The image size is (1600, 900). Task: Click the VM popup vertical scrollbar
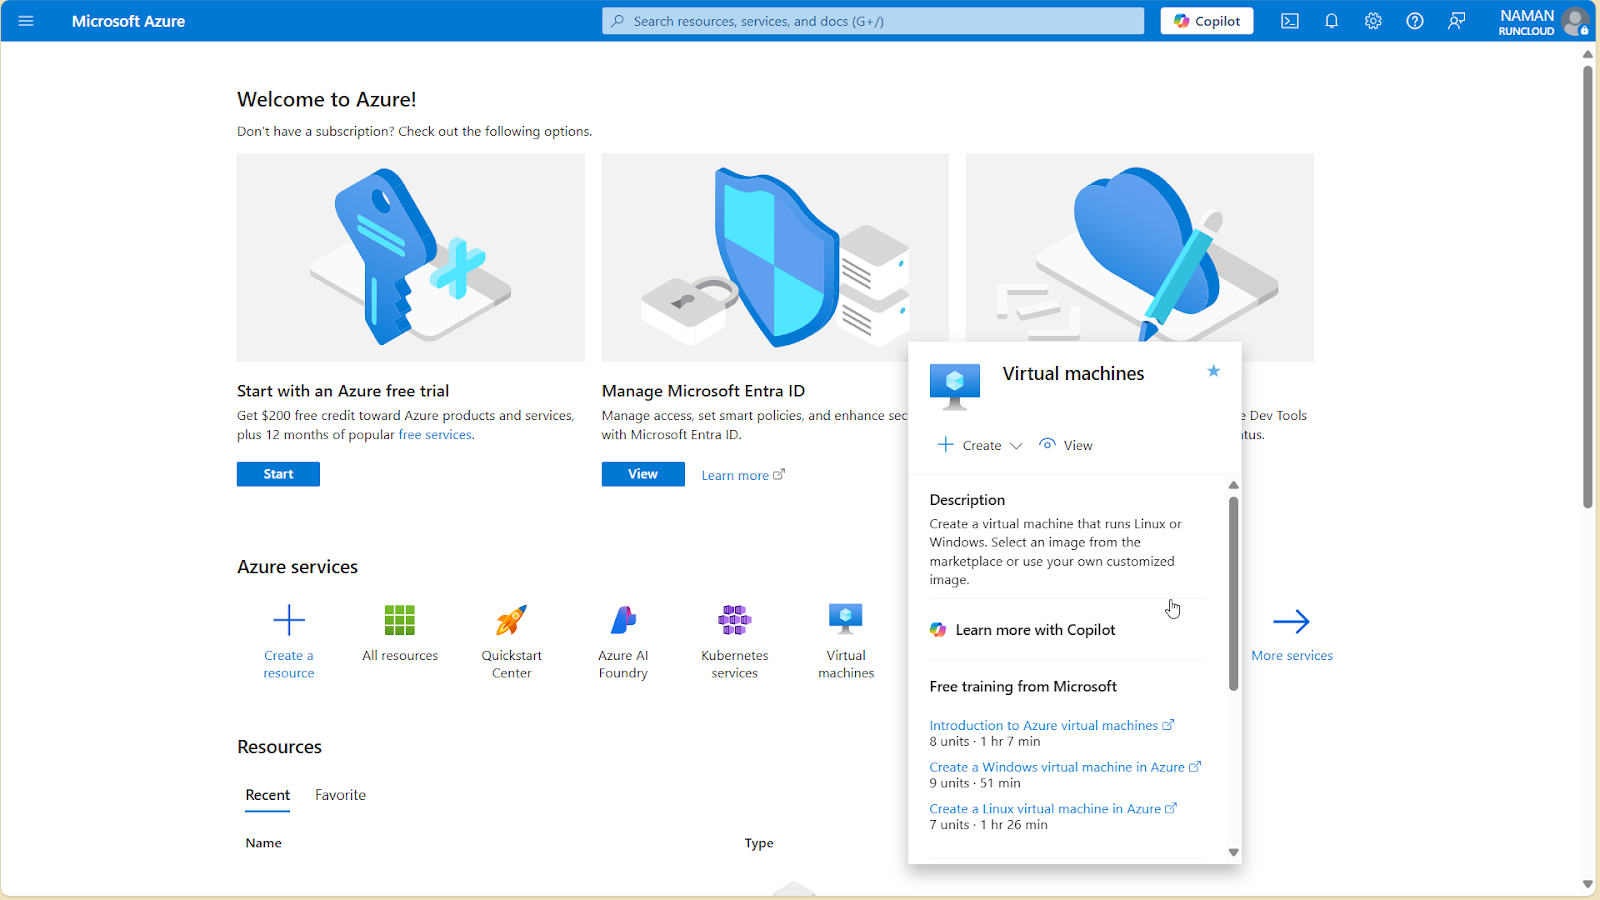pos(1233,590)
